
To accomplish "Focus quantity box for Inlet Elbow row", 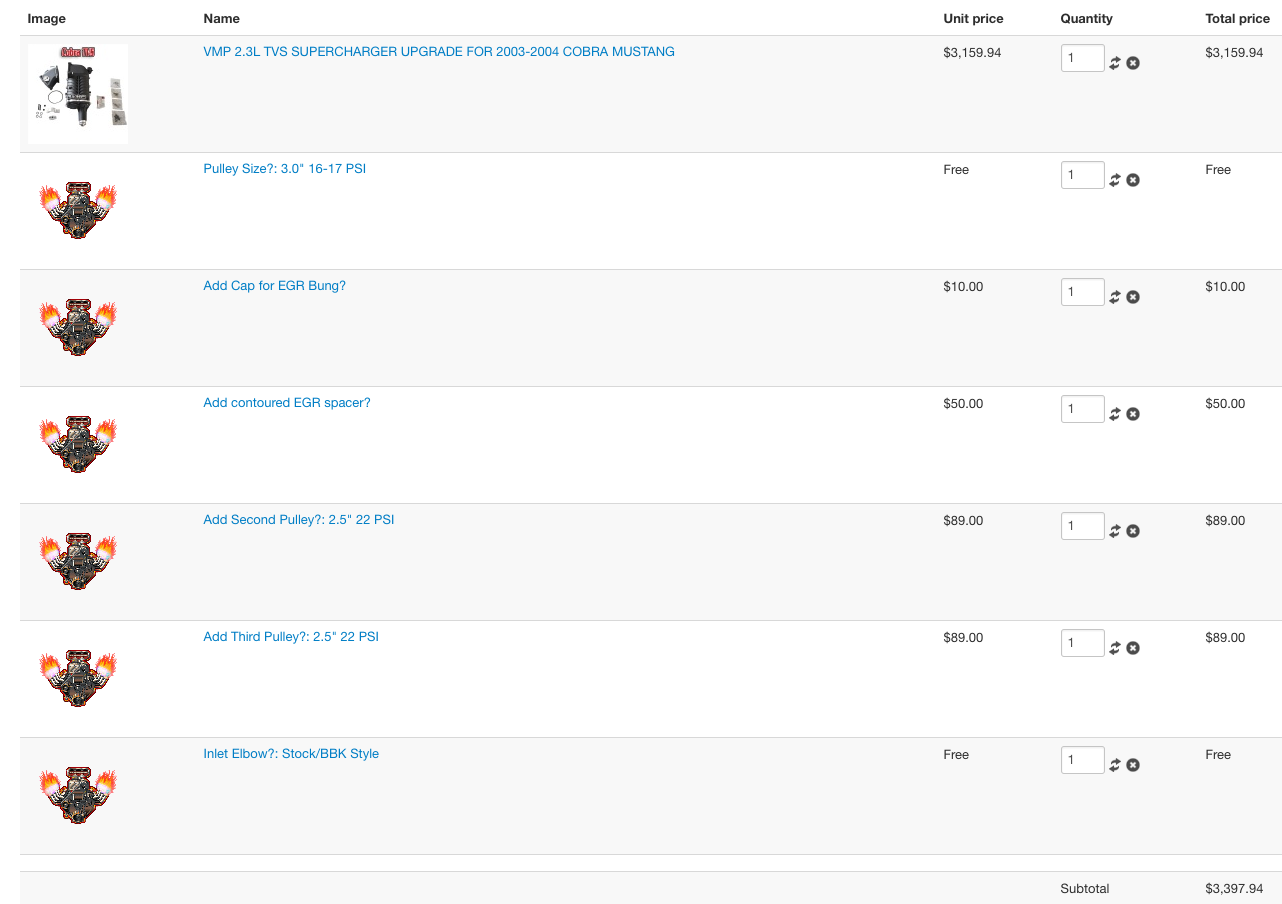I will click(1082, 761).
